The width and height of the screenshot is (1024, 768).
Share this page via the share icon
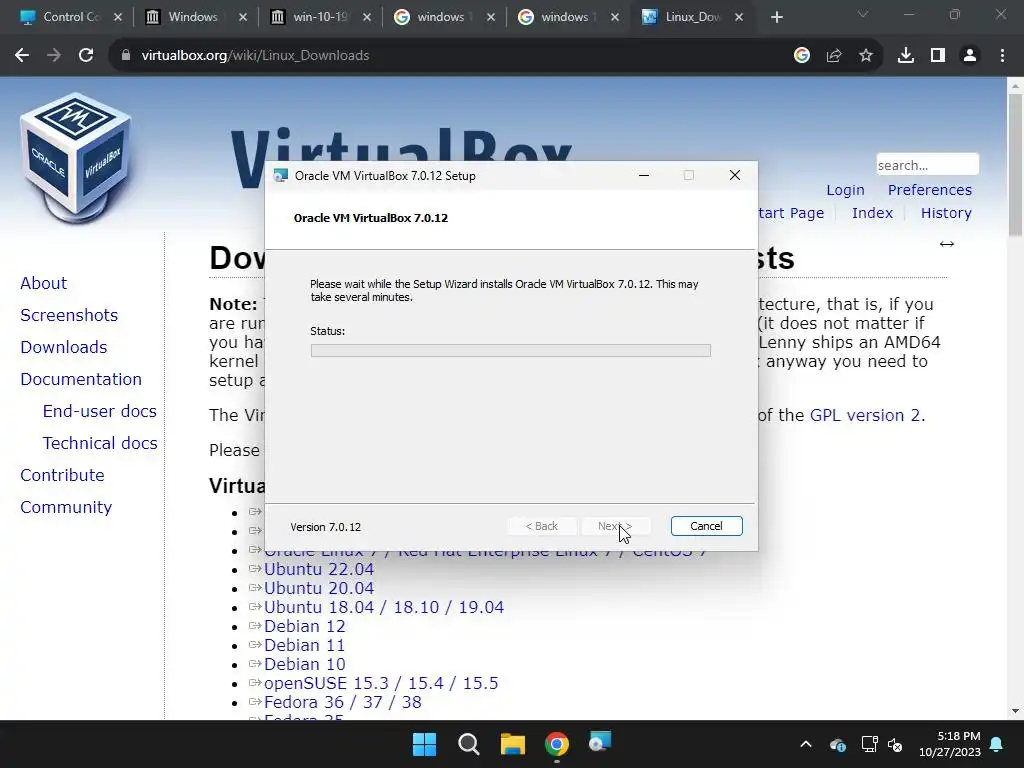point(834,56)
